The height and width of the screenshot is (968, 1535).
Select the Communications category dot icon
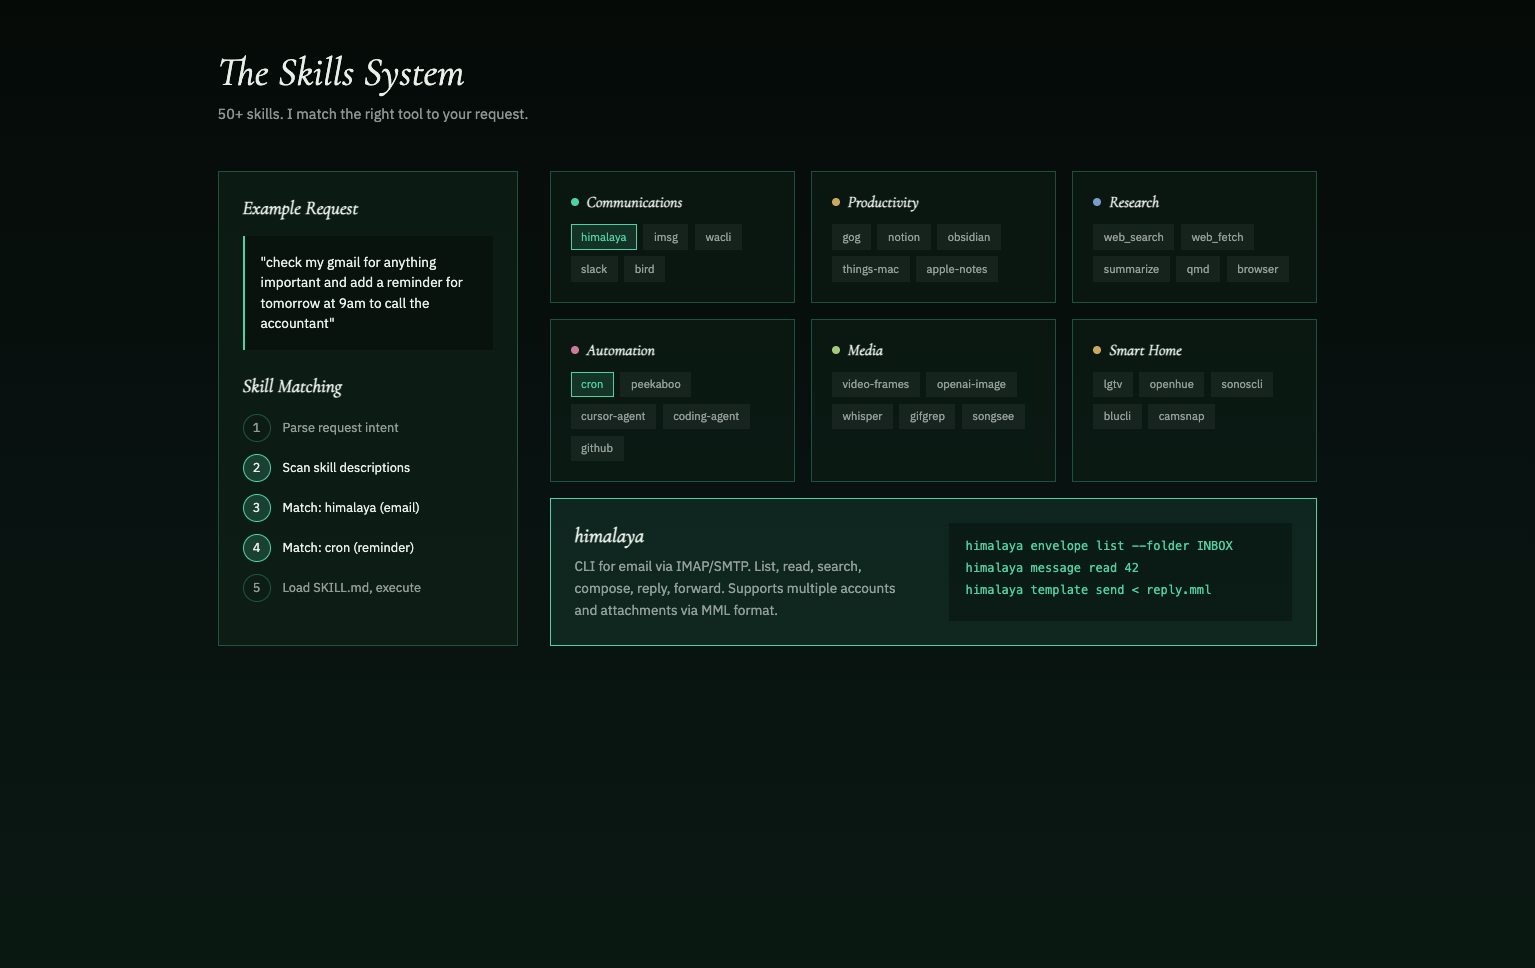click(x=574, y=201)
